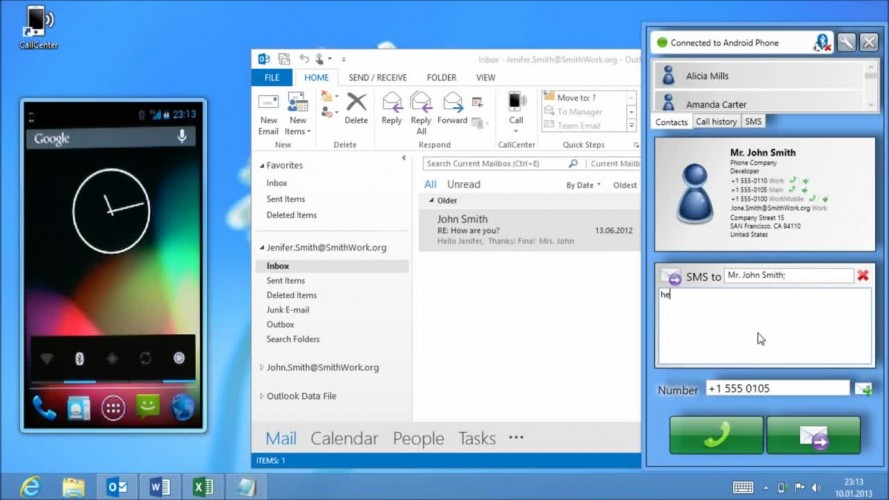Collapse the Favorites folder group
The height and width of the screenshot is (500, 889).
262,166
